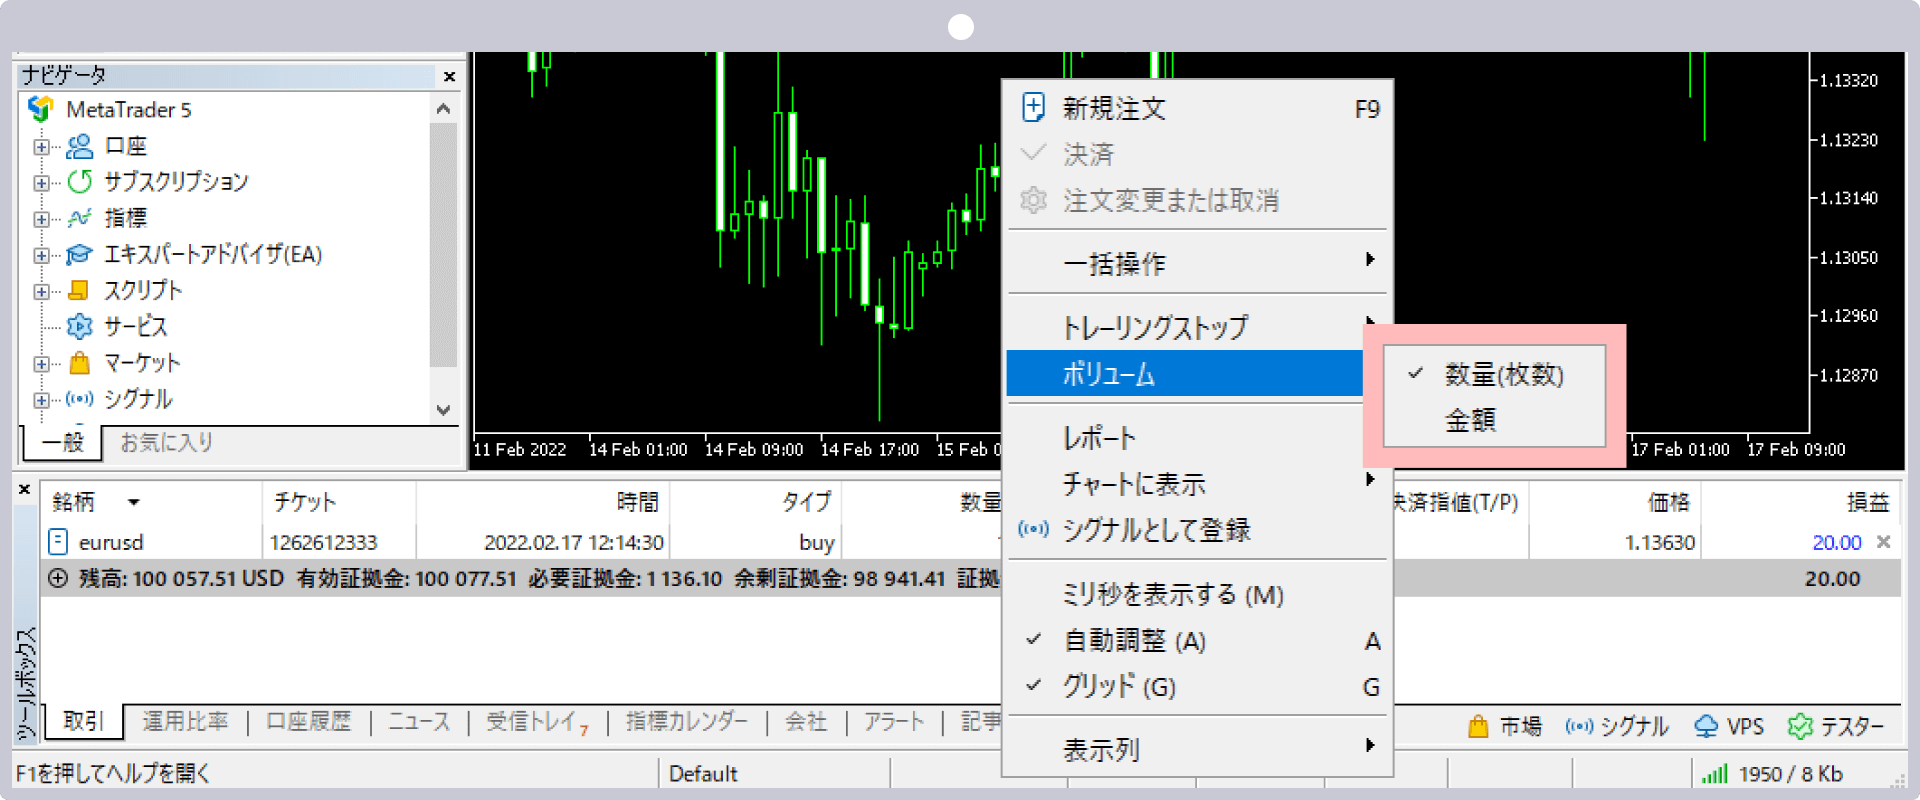Click the Default profile in status bar
Screen dimensions: 1920x800
(x=703, y=774)
